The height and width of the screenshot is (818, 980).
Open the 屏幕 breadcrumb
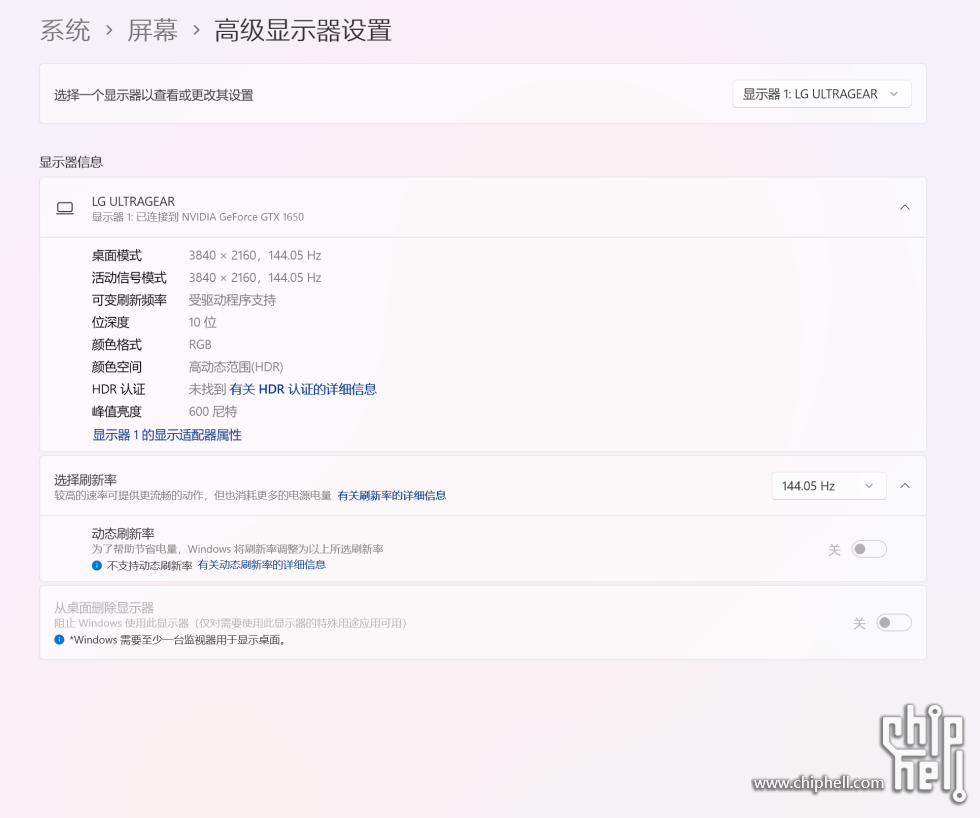152,30
